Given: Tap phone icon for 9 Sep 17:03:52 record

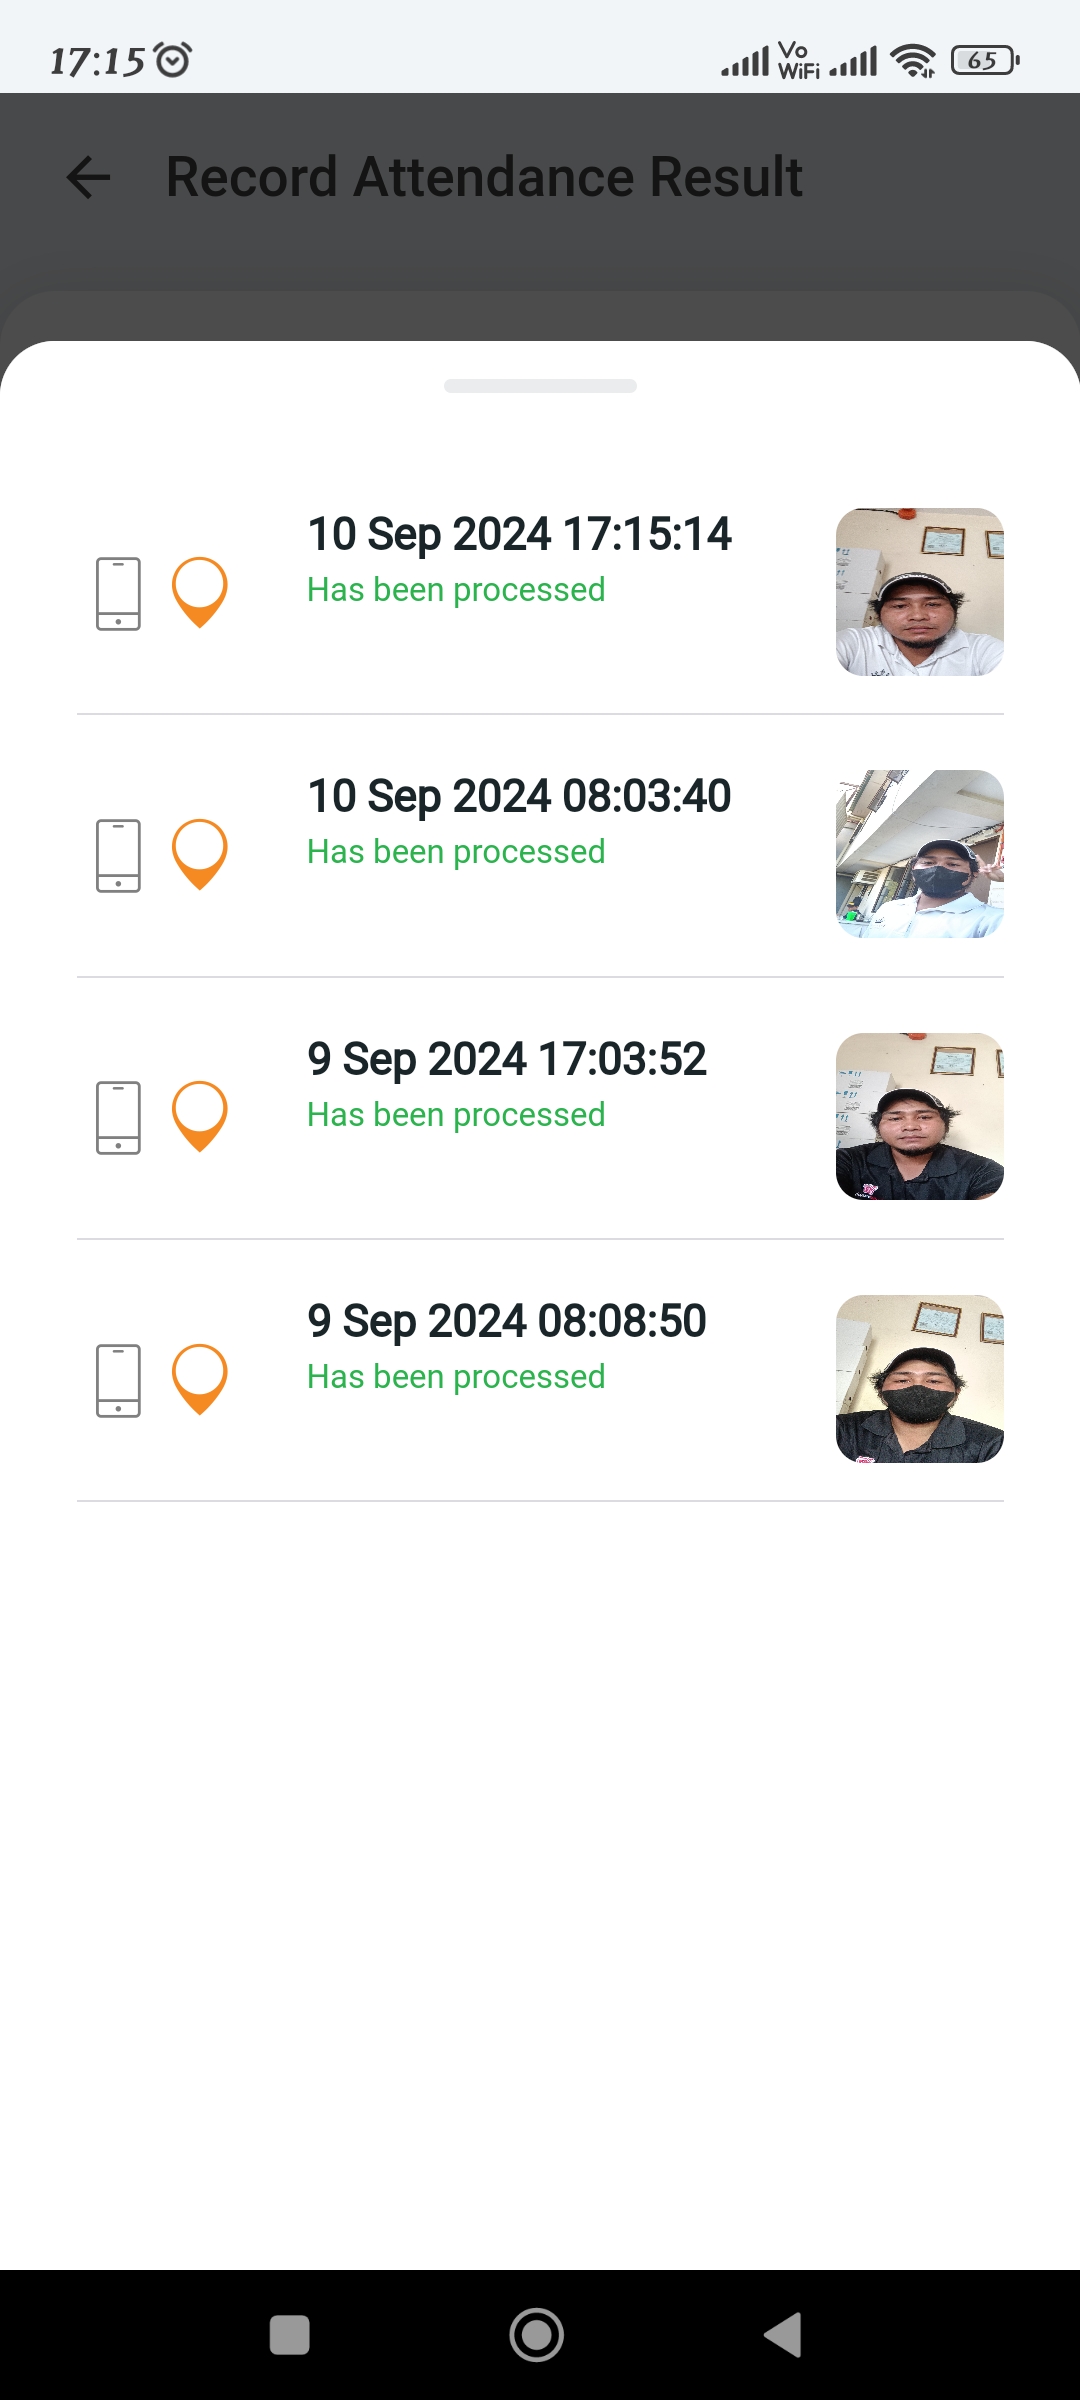Looking at the screenshot, I should click(118, 1117).
